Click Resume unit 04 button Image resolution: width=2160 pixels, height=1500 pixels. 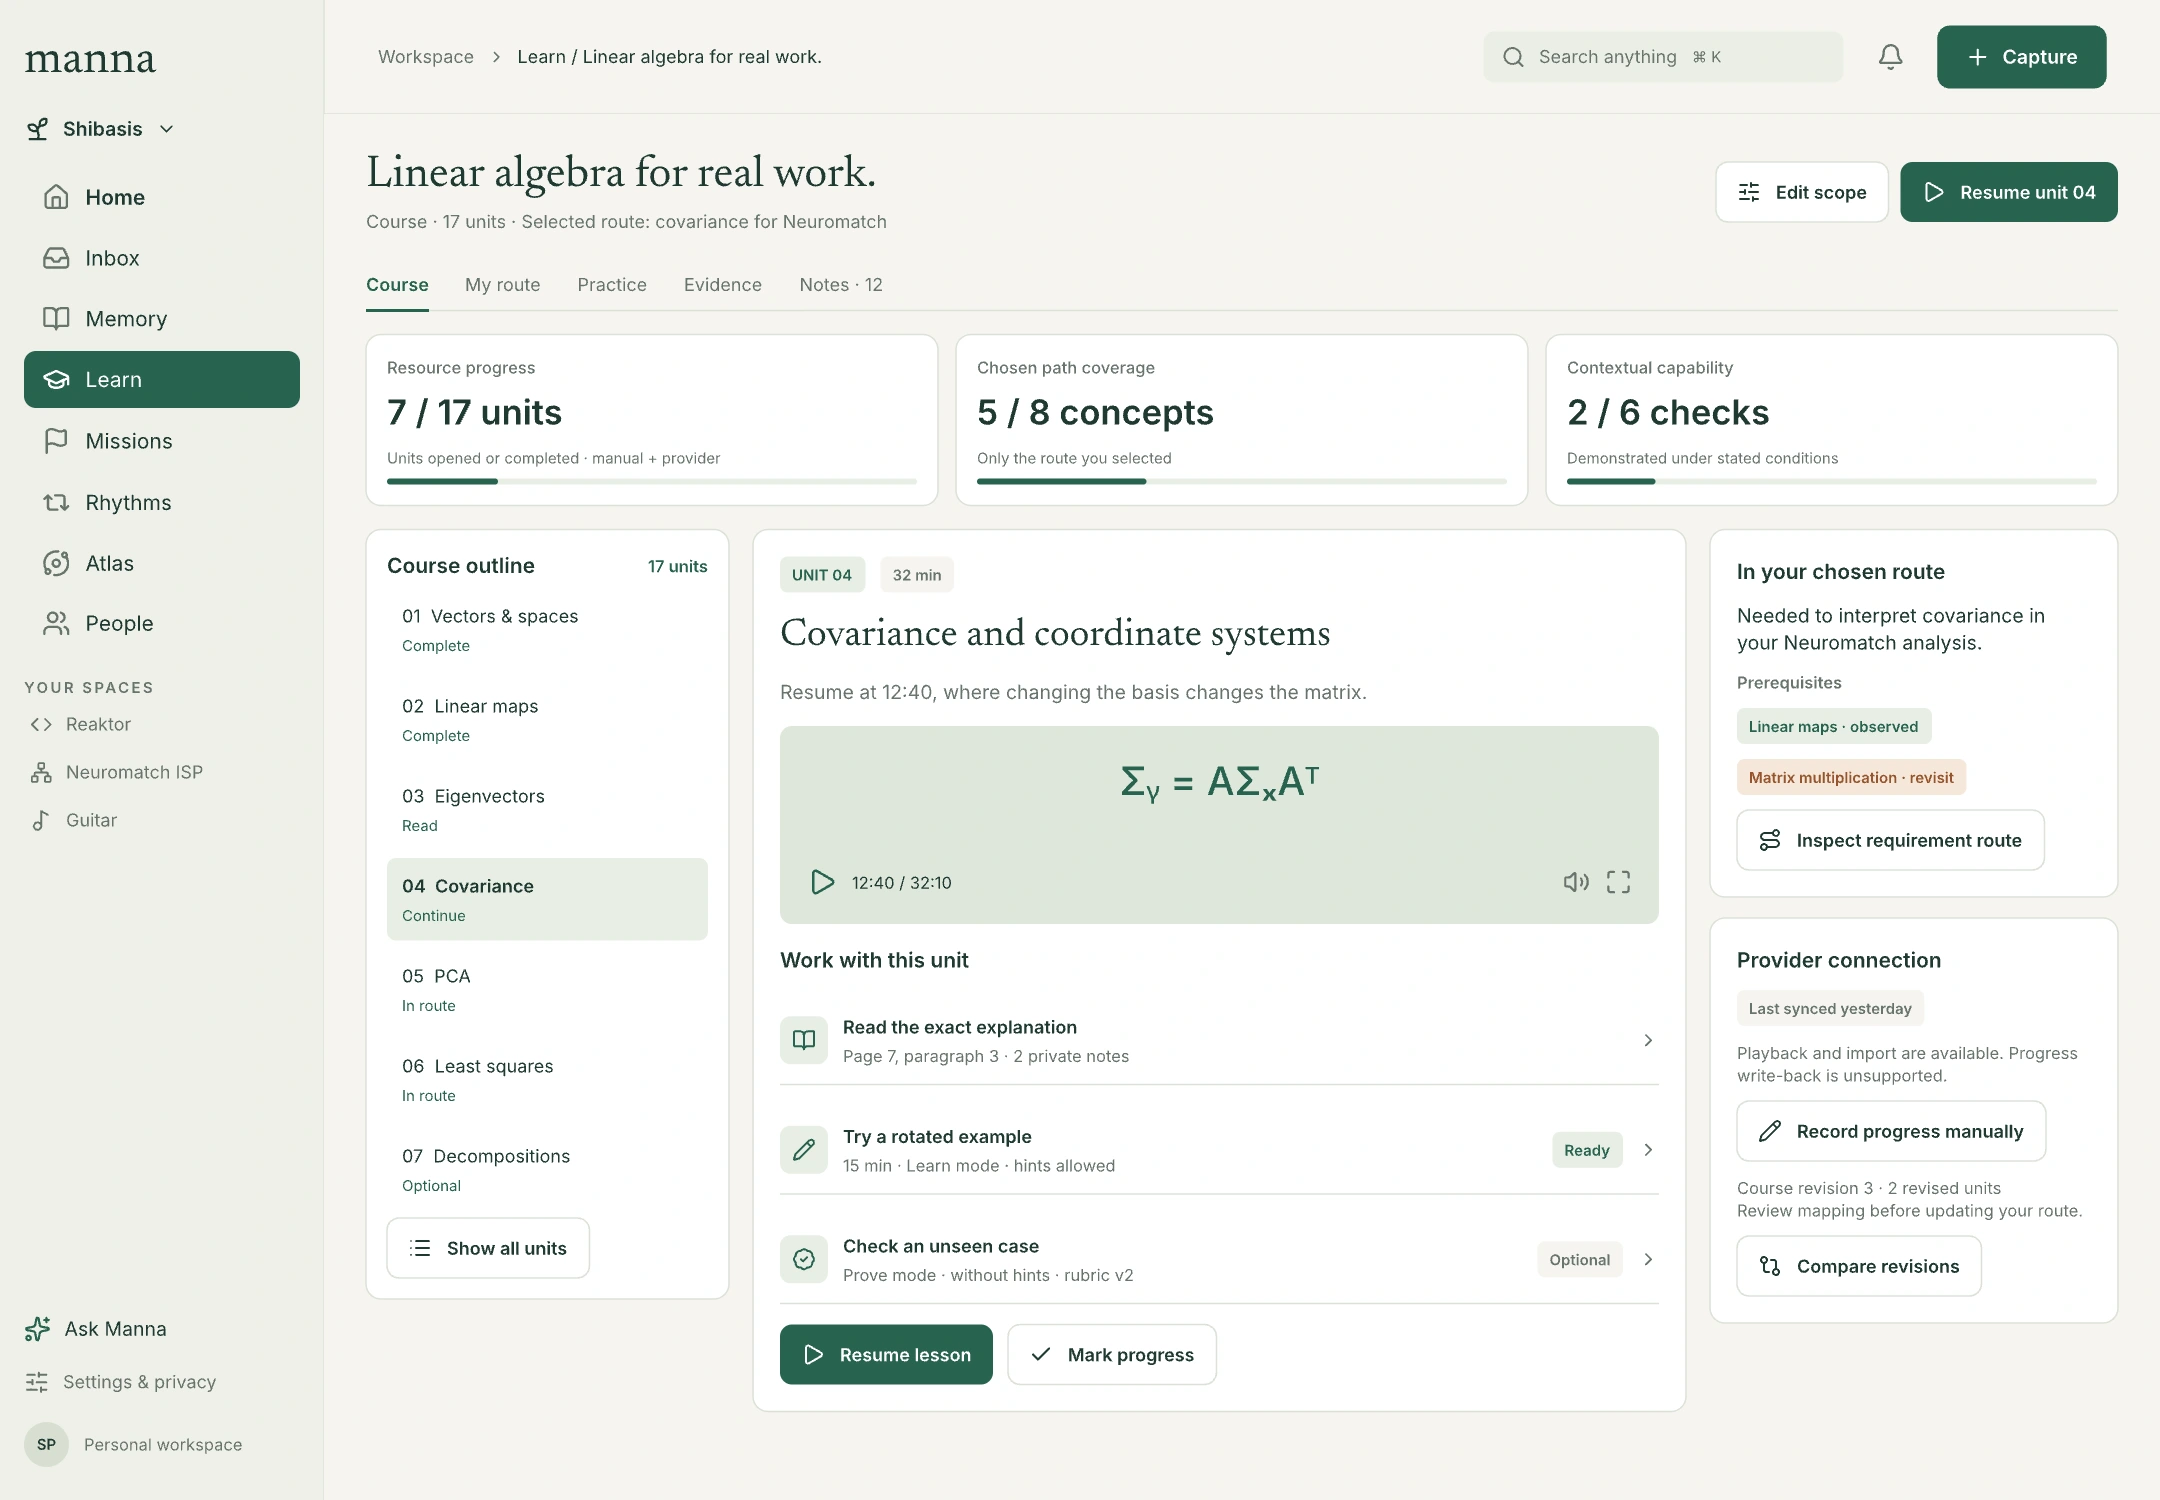point(2009,192)
